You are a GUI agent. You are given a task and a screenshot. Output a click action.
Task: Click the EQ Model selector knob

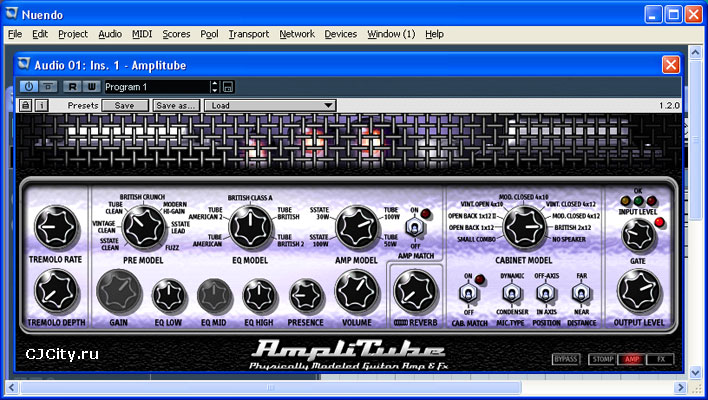point(250,227)
